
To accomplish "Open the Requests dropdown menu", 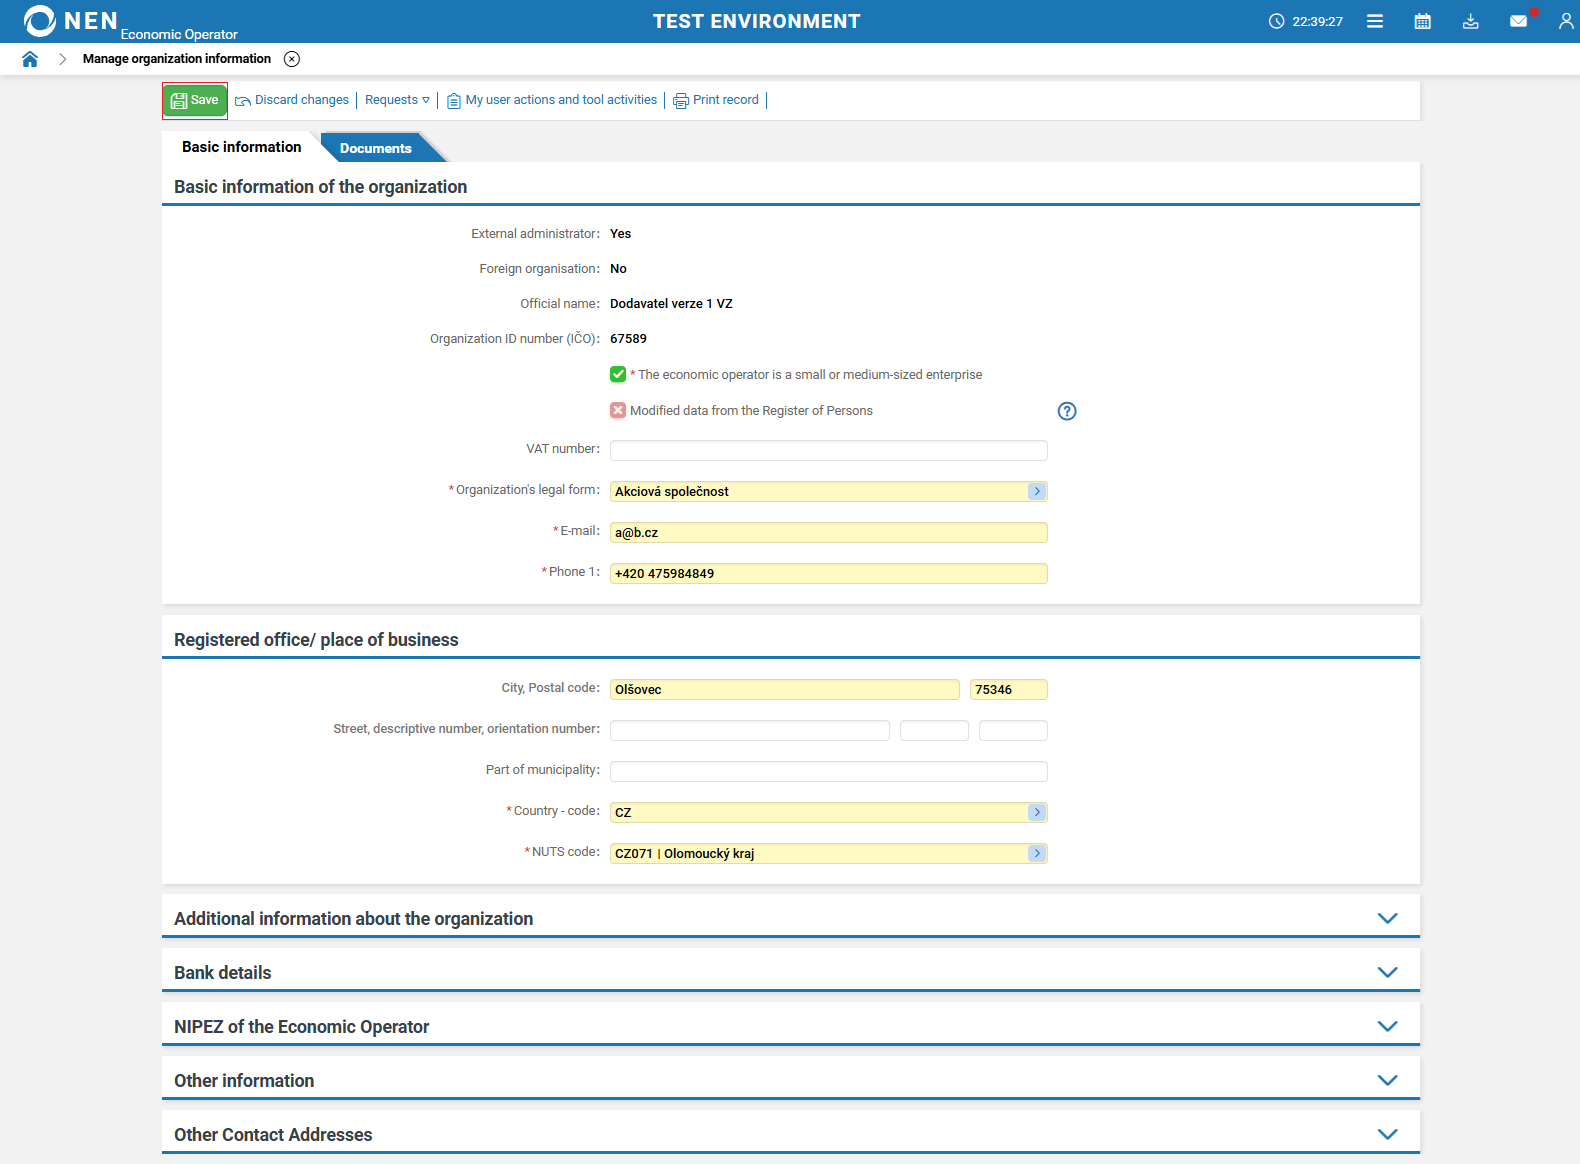I will [397, 100].
